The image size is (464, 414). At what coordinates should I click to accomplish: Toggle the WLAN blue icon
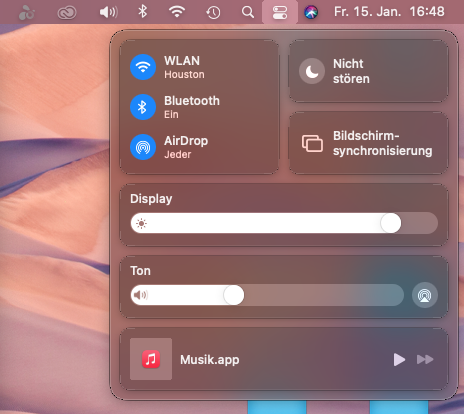coord(143,67)
